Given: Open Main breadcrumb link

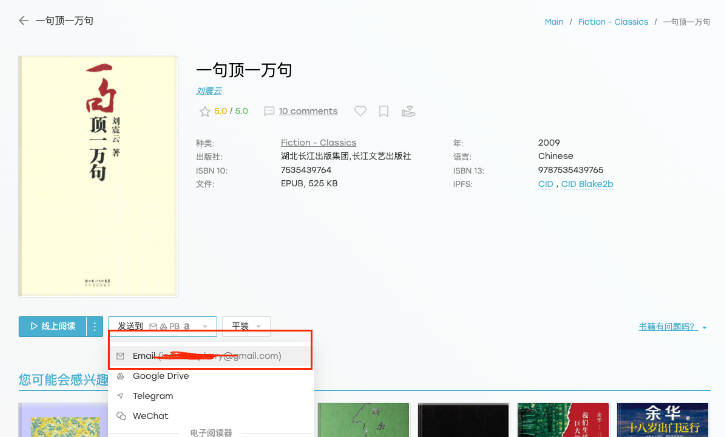Looking at the screenshot, I should (553, 22).
